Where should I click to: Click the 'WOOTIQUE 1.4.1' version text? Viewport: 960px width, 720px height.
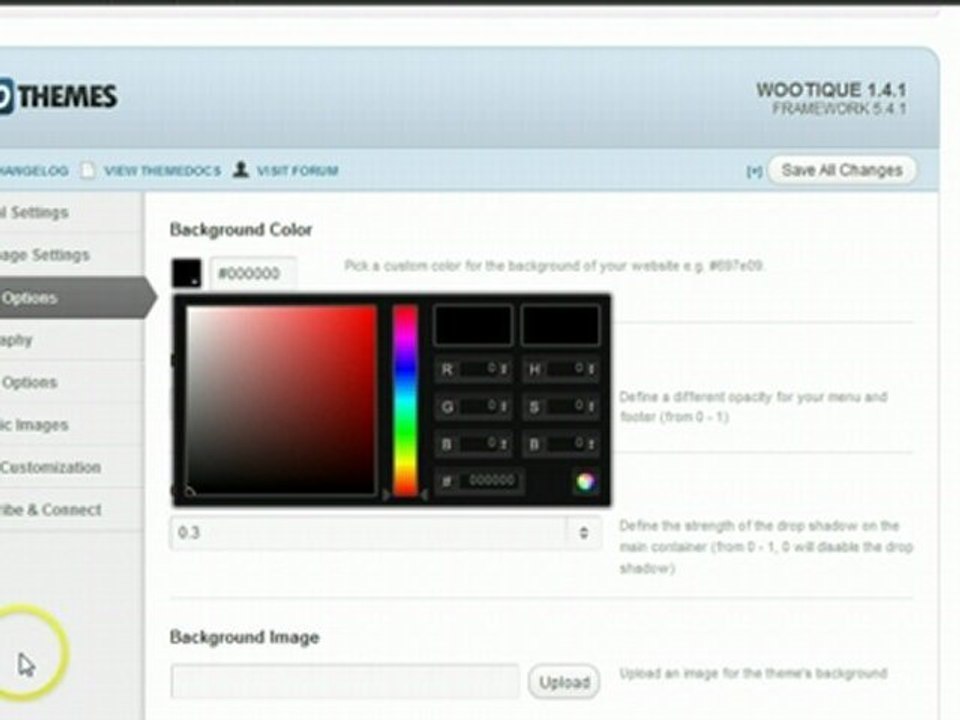point(831,90)
